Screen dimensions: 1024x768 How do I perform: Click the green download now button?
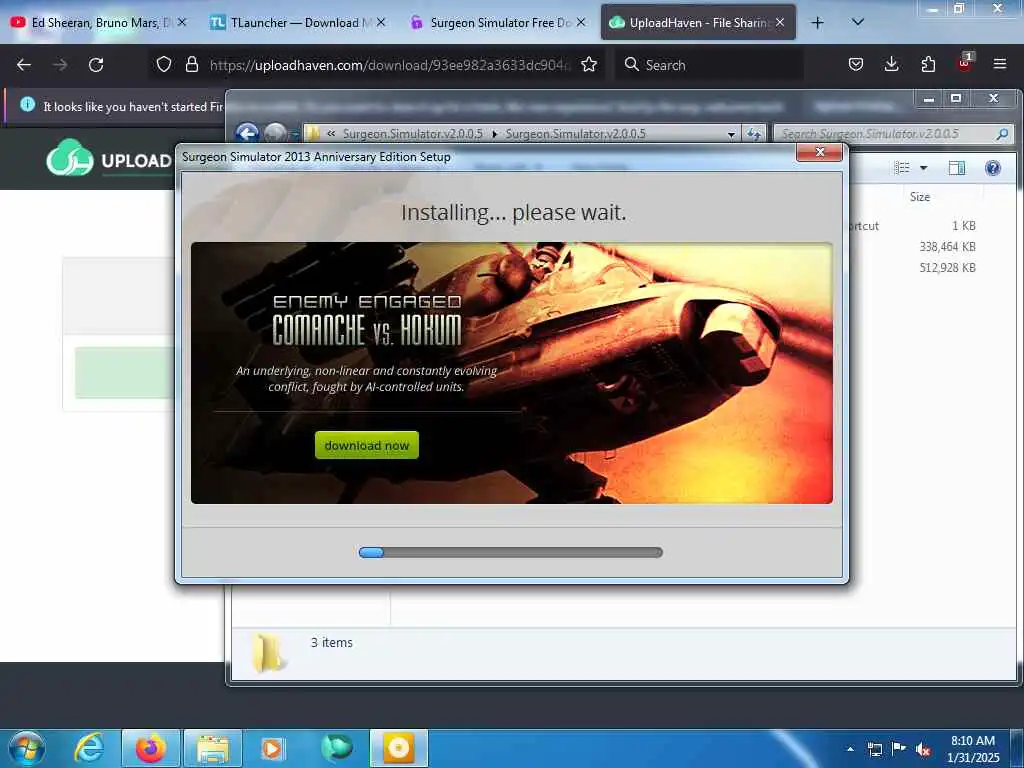click(x=366, y=445)
